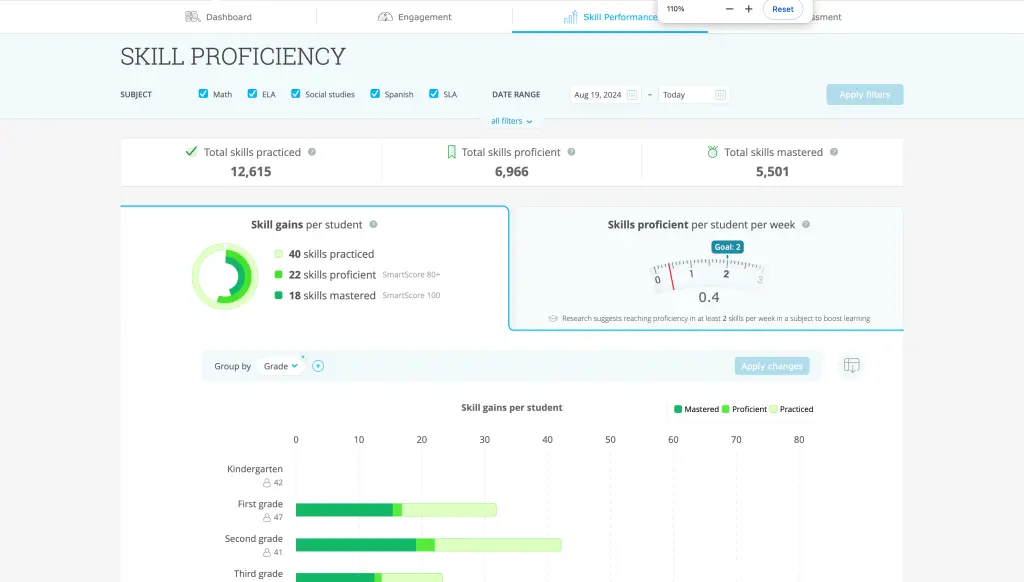Switch to table view icon

click(852, 366)
